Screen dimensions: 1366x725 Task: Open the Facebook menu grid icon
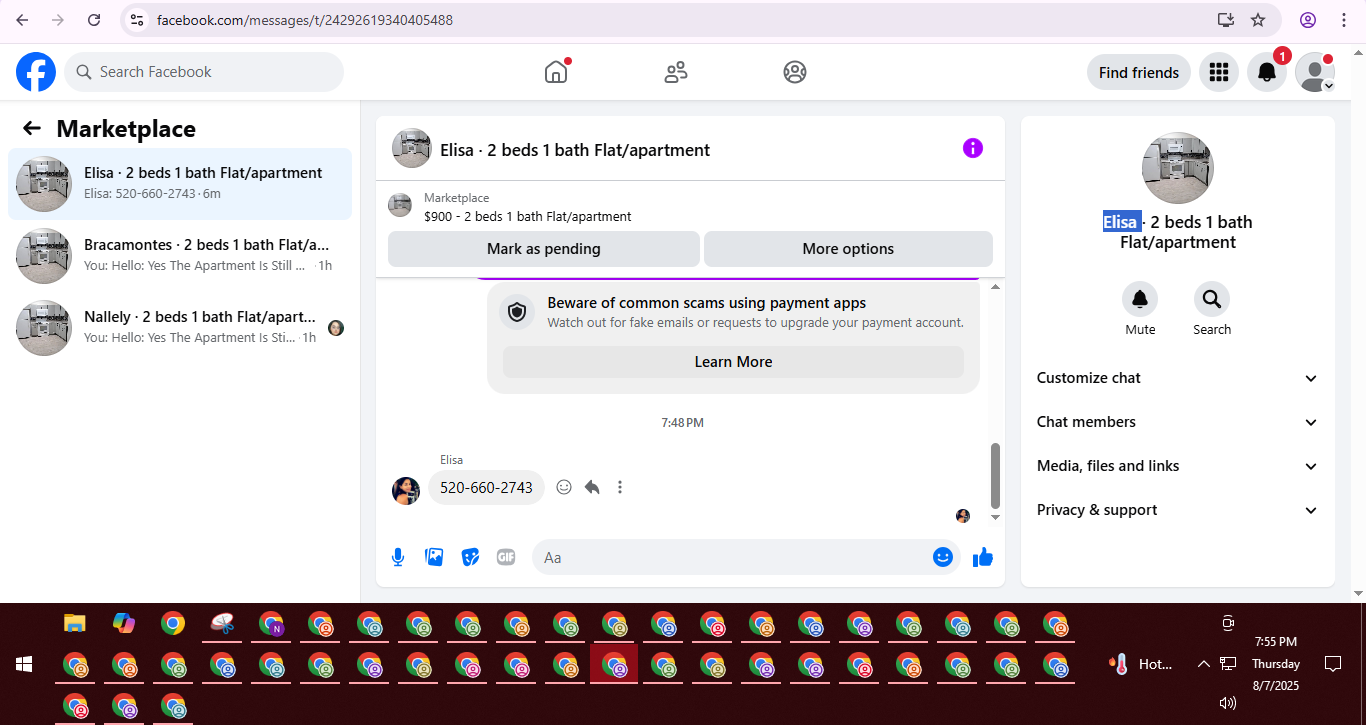coord(1218,72)
